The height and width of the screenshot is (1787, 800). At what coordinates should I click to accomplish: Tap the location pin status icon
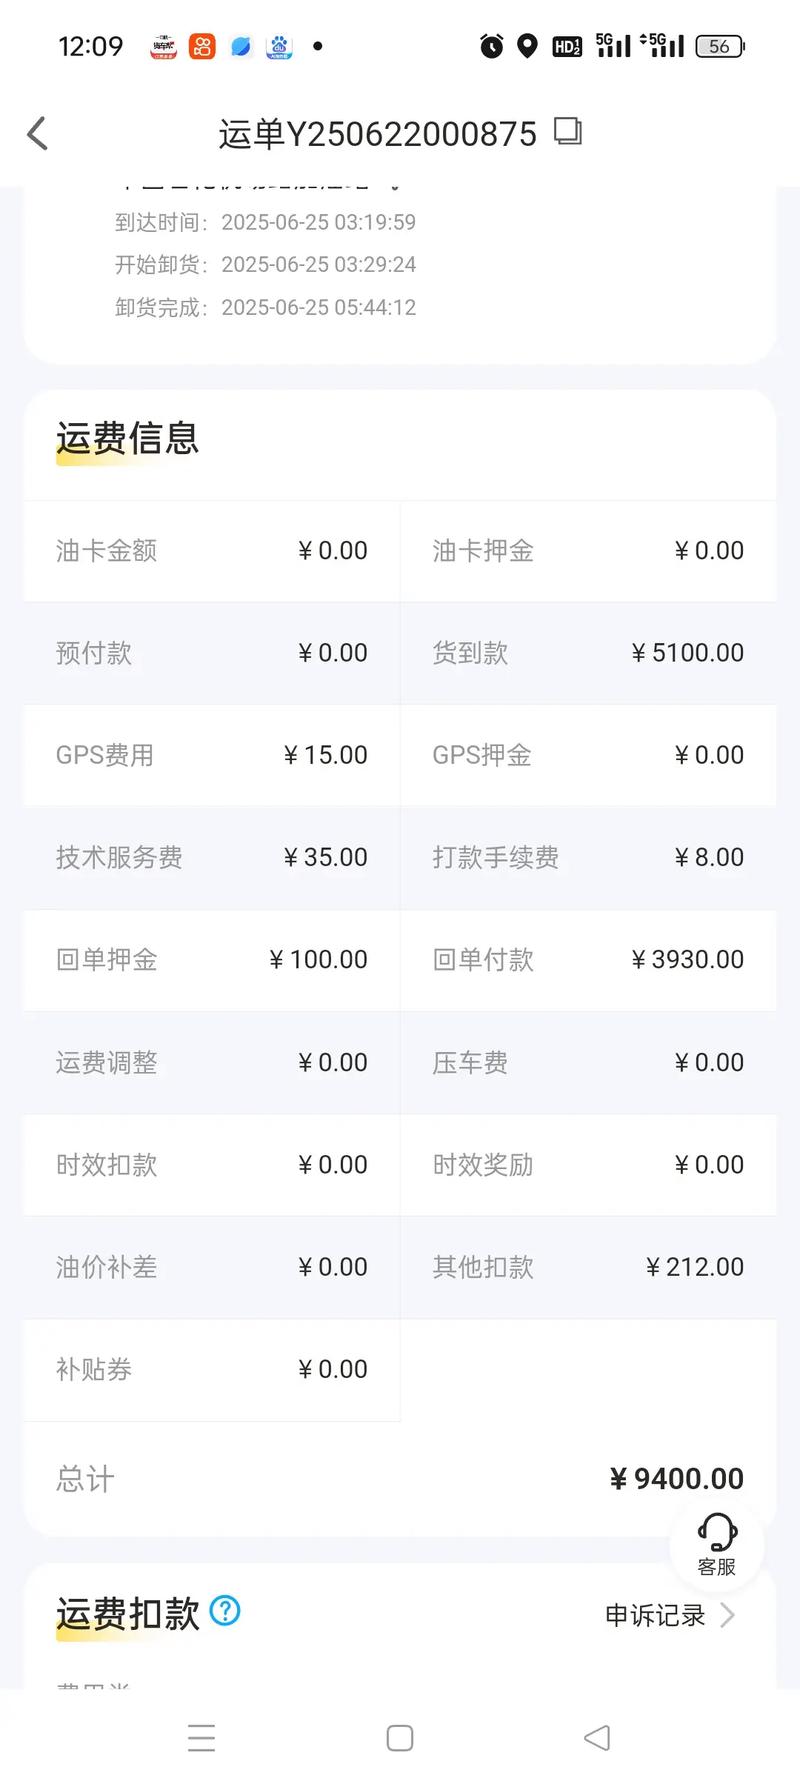click(527, 46)
